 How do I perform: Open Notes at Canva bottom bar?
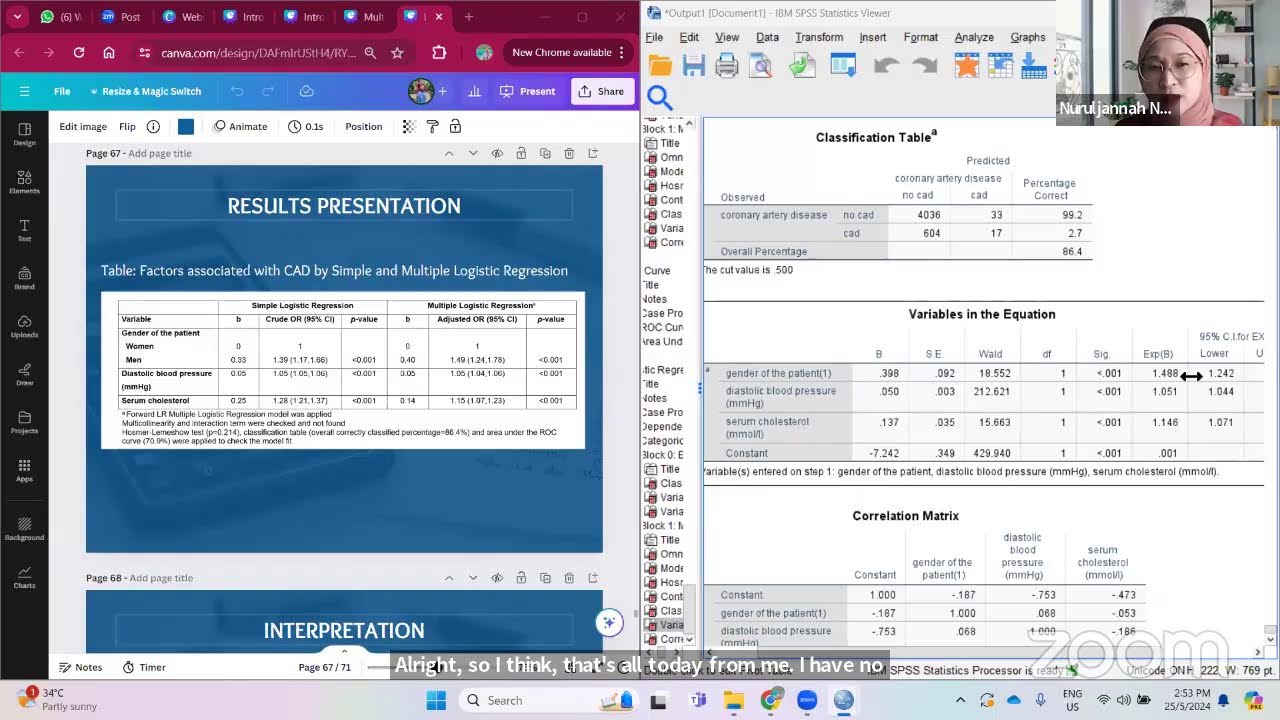click(81, 667)
